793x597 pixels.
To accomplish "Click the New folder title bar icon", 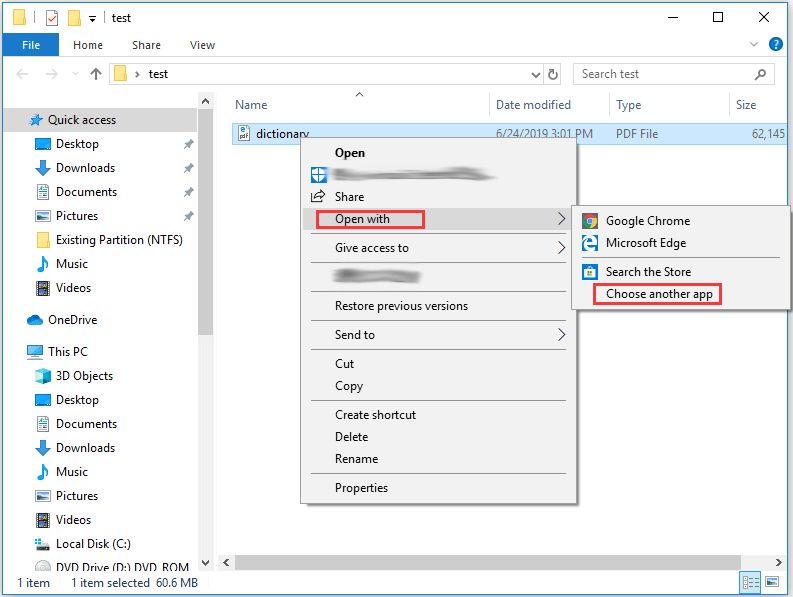I will click(x=74, y=18).
